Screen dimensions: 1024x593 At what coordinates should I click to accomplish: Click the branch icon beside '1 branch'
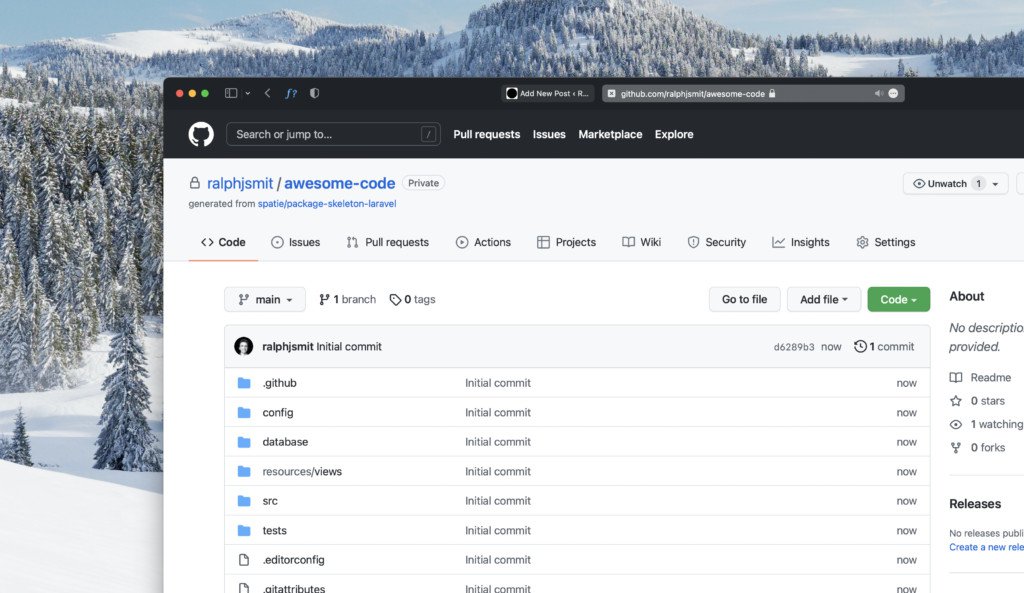click(x=324, y=299)
